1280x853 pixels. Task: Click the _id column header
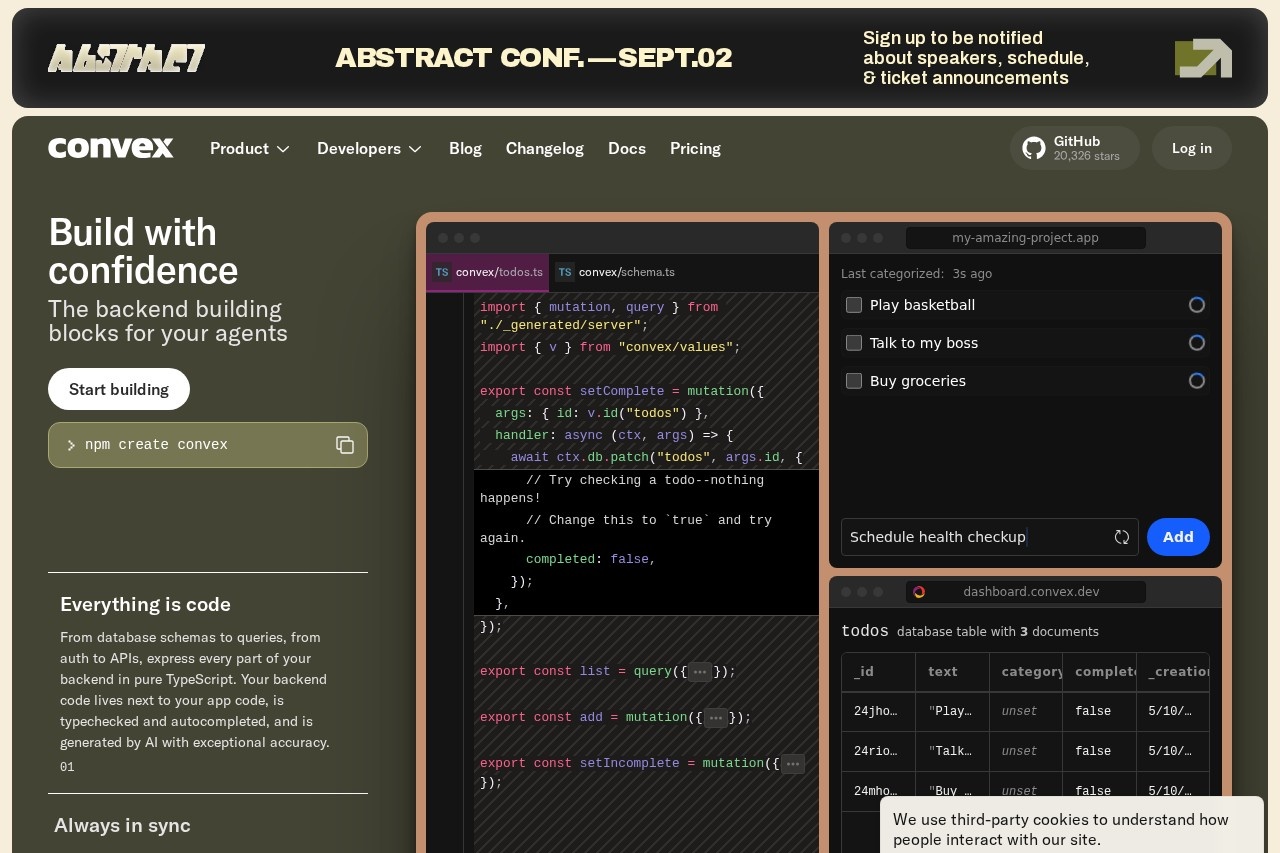coord(878,672)
